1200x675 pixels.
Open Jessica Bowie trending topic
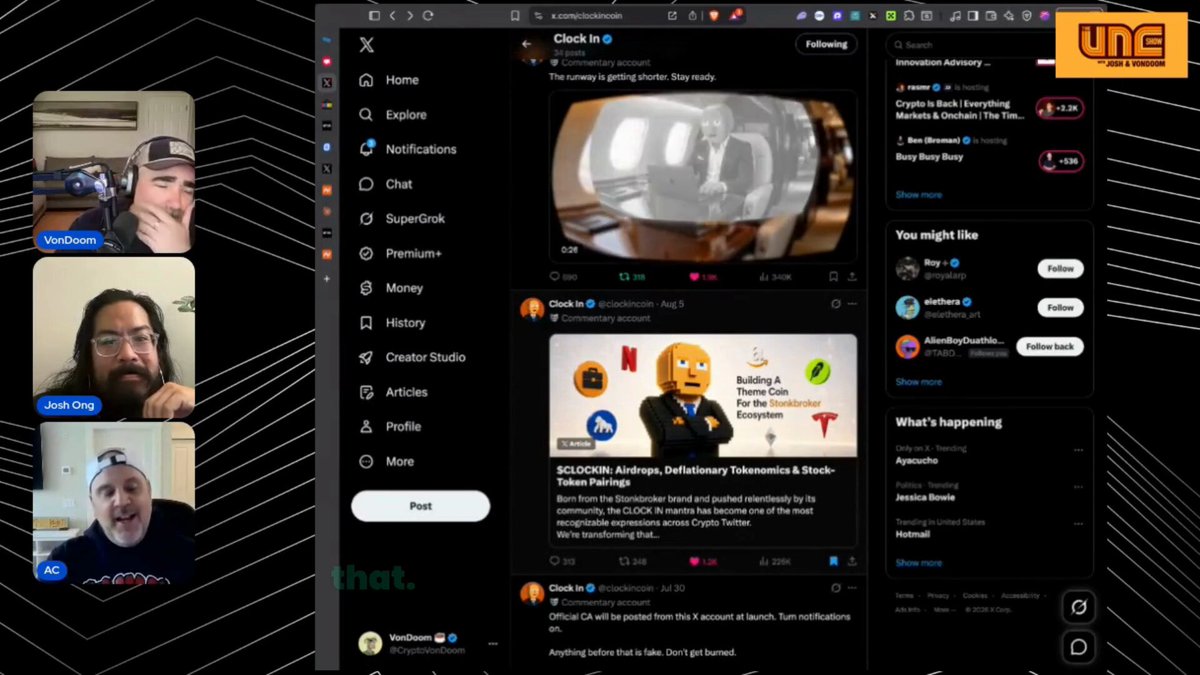pyautogui.click(x=925, y=497)
